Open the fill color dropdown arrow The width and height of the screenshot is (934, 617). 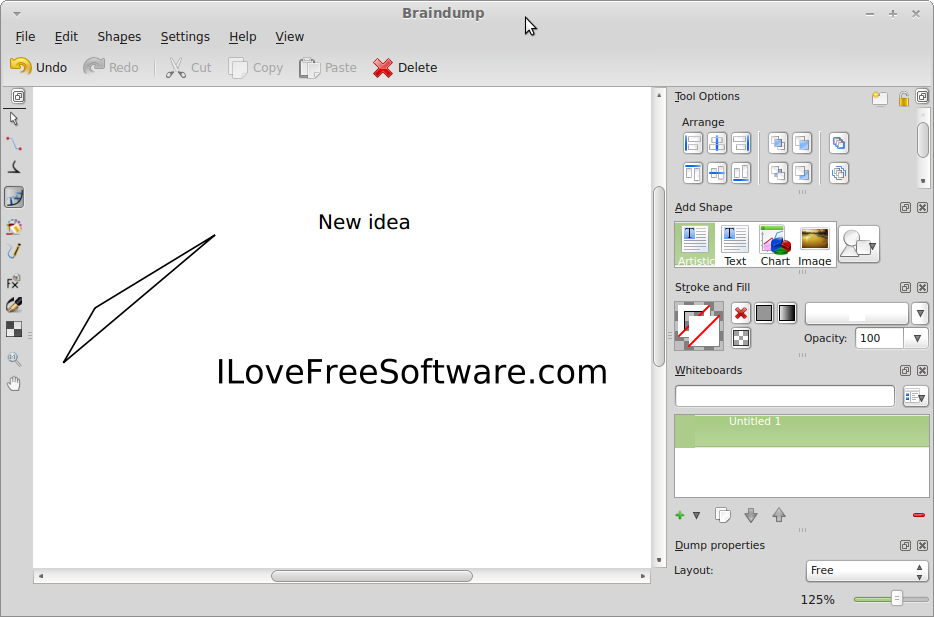tap(920, 313)
